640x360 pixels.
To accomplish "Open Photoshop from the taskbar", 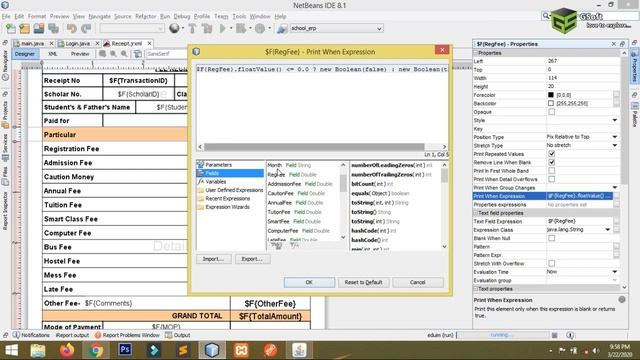I will 125,350.
